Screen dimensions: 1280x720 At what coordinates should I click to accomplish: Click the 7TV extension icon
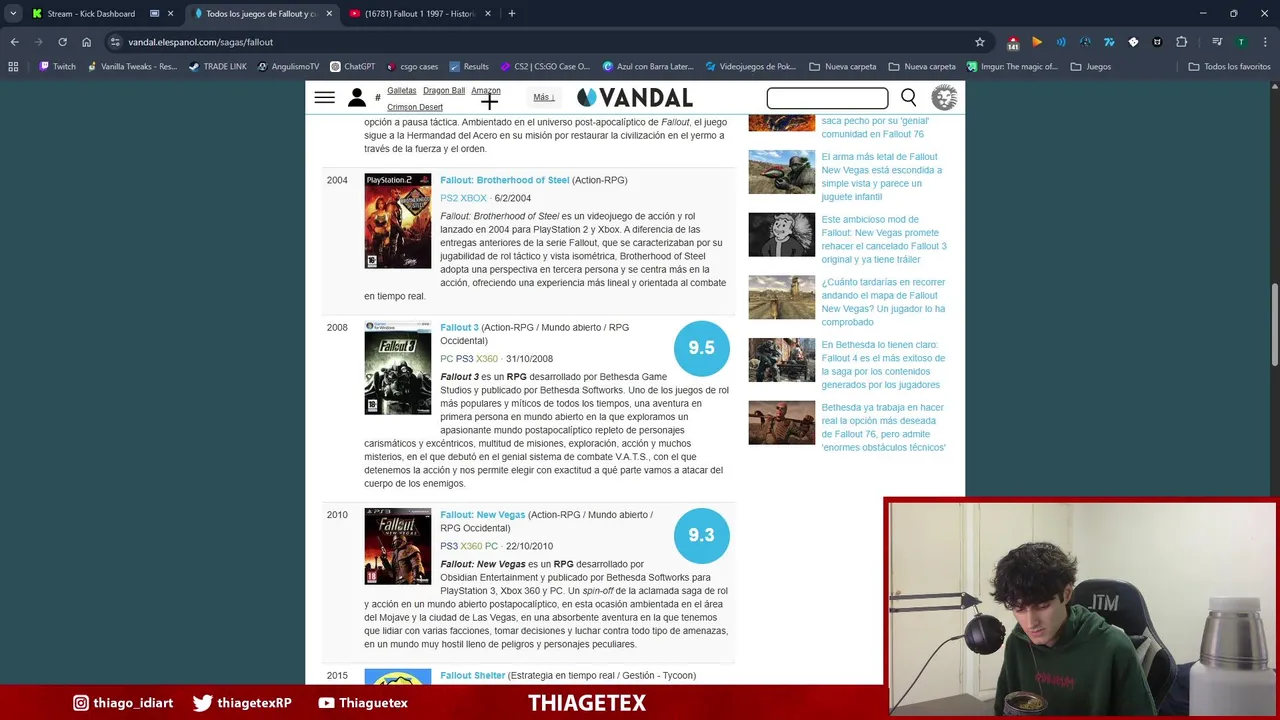point(1109,42)
